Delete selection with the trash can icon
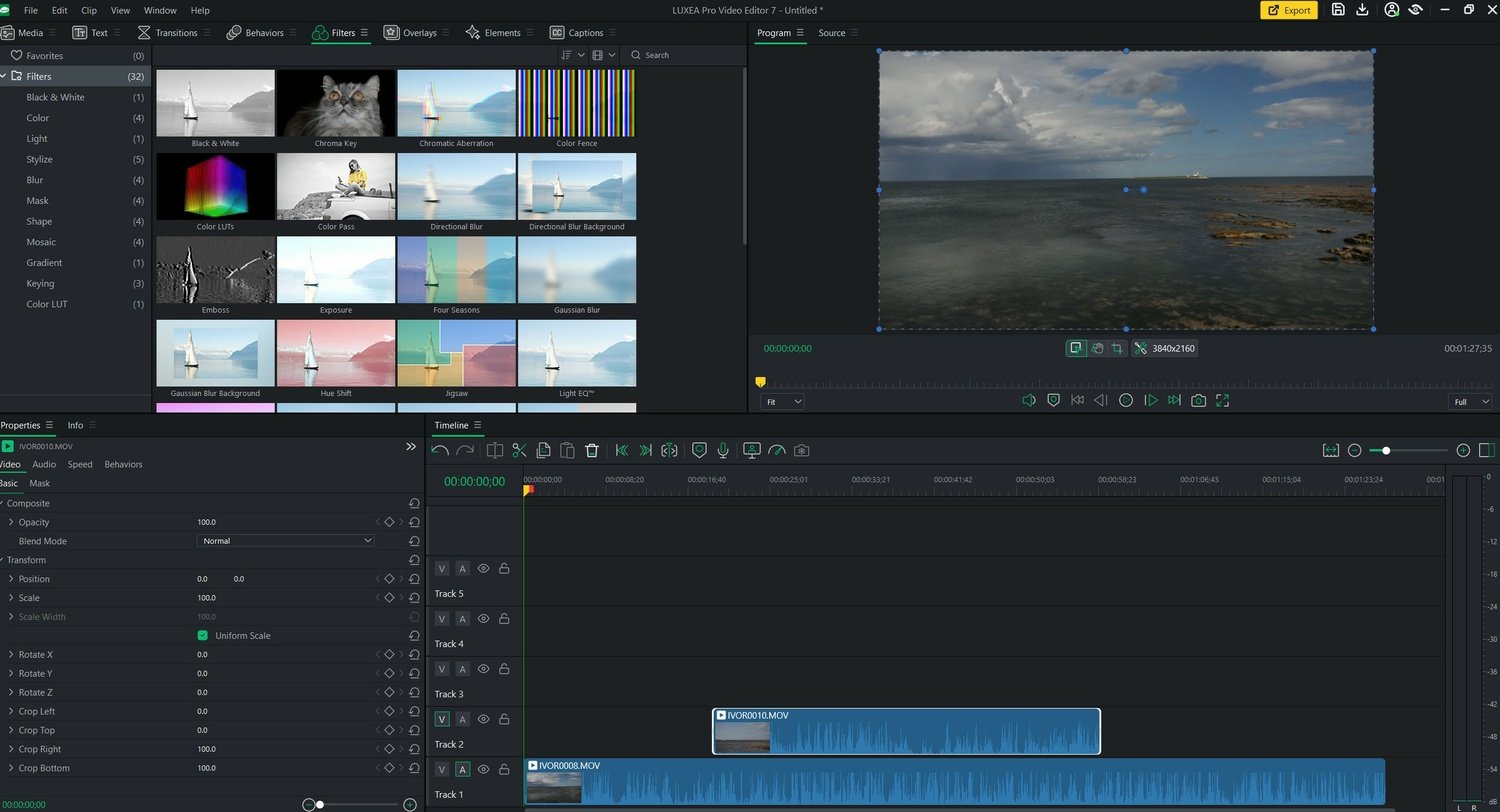The image size is (1500, 812). (x=592, y=451)
